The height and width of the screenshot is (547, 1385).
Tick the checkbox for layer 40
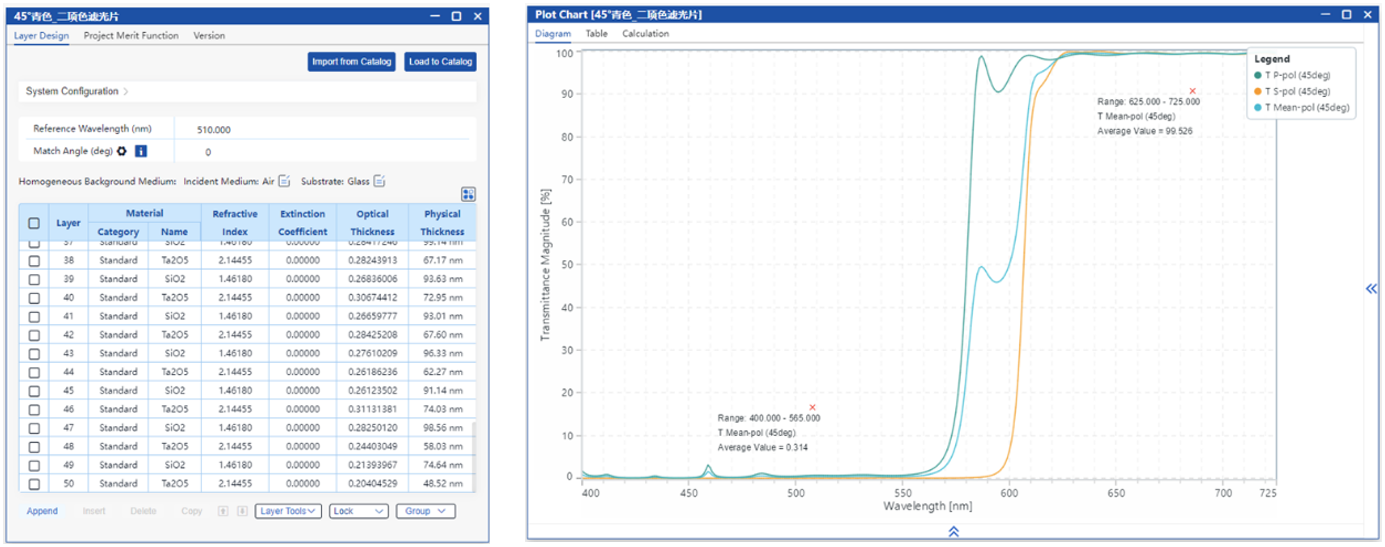tap(34, 297)
